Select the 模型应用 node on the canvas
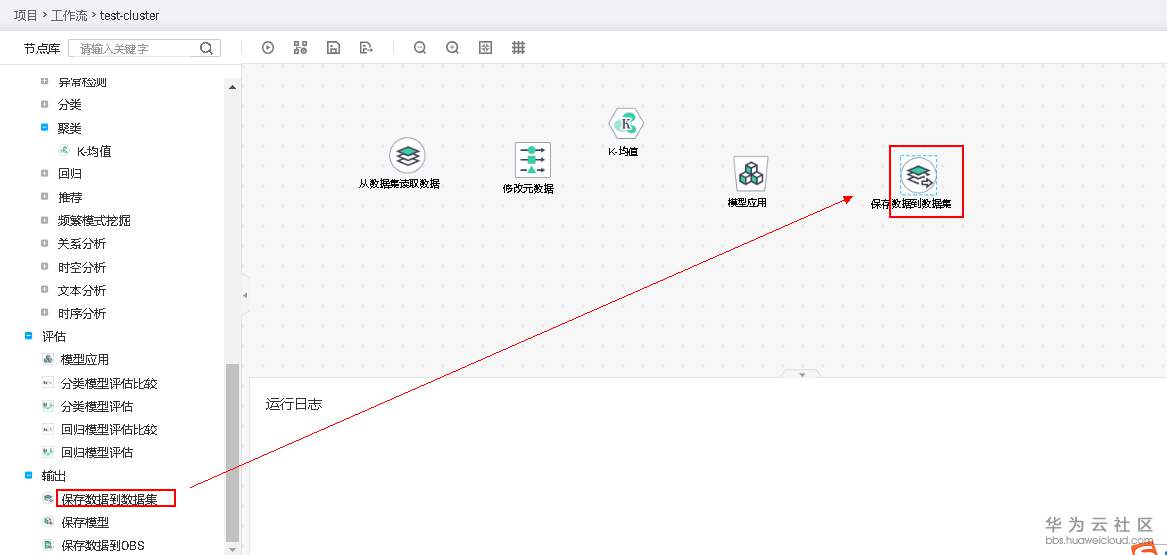 pyautogui.click(x=750, y=174)
